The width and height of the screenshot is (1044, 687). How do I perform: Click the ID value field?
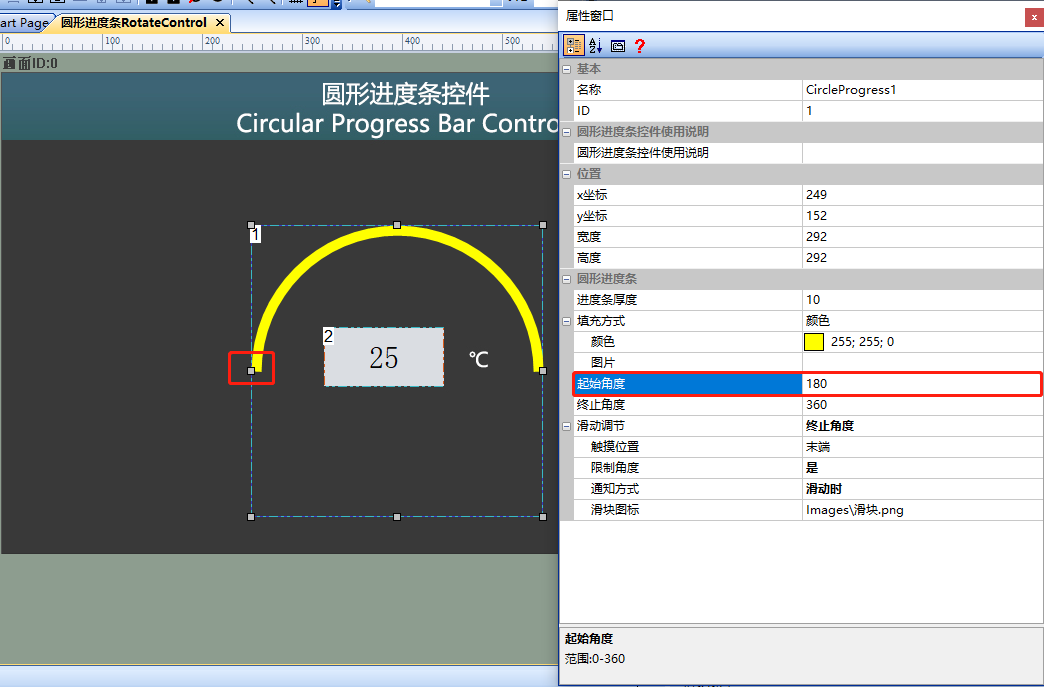click(922, 111)
